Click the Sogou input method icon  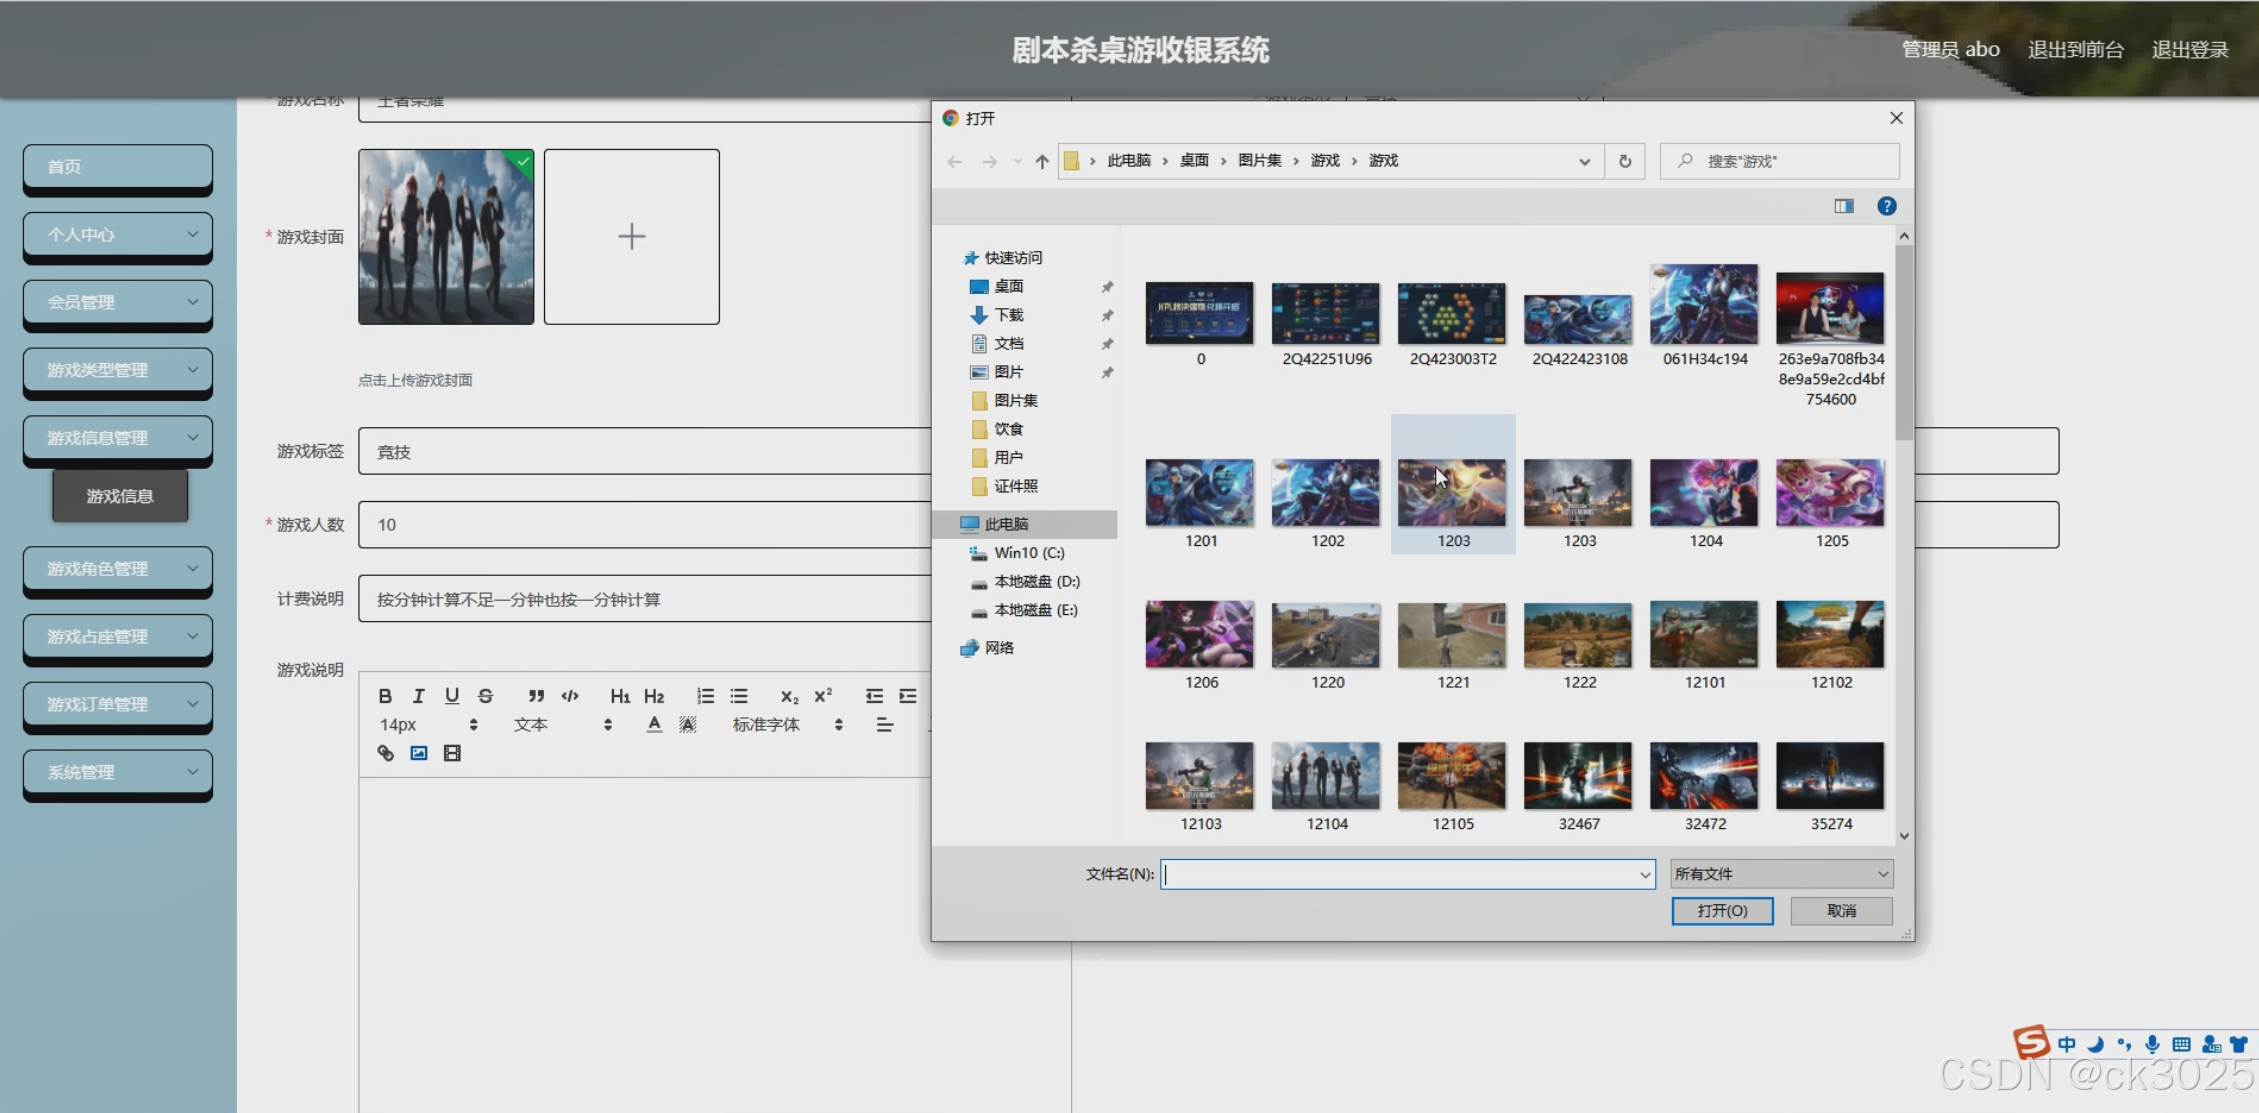tap(2031, 1043)
